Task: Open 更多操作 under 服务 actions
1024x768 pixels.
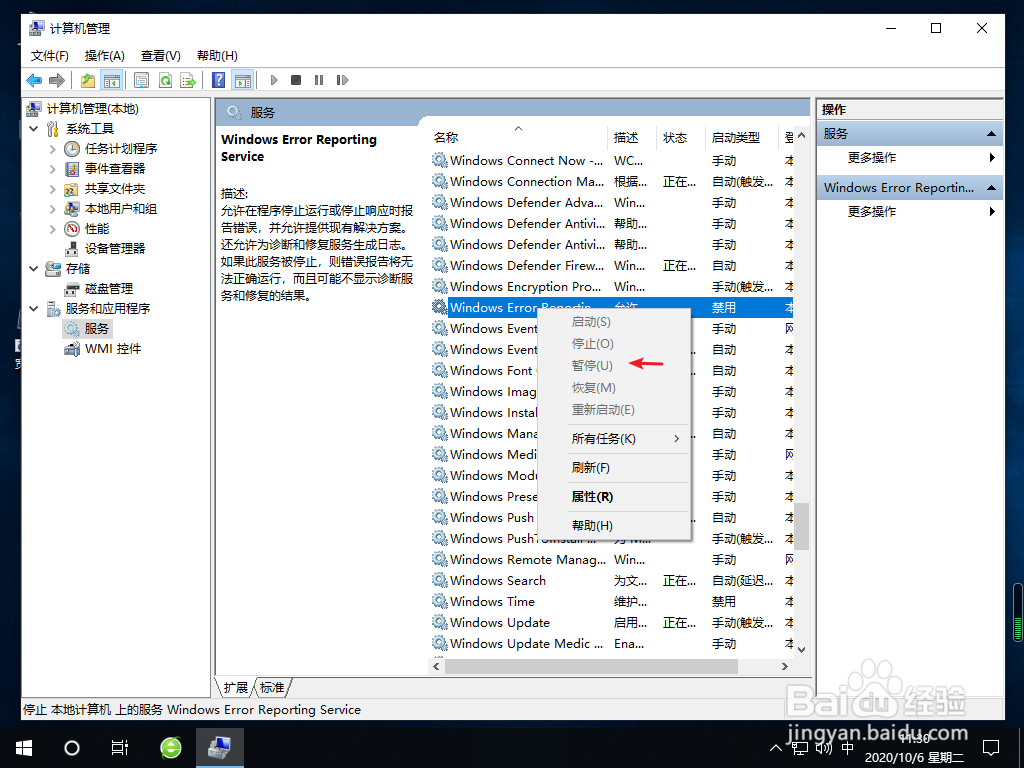Action: (x=910, y=157)
